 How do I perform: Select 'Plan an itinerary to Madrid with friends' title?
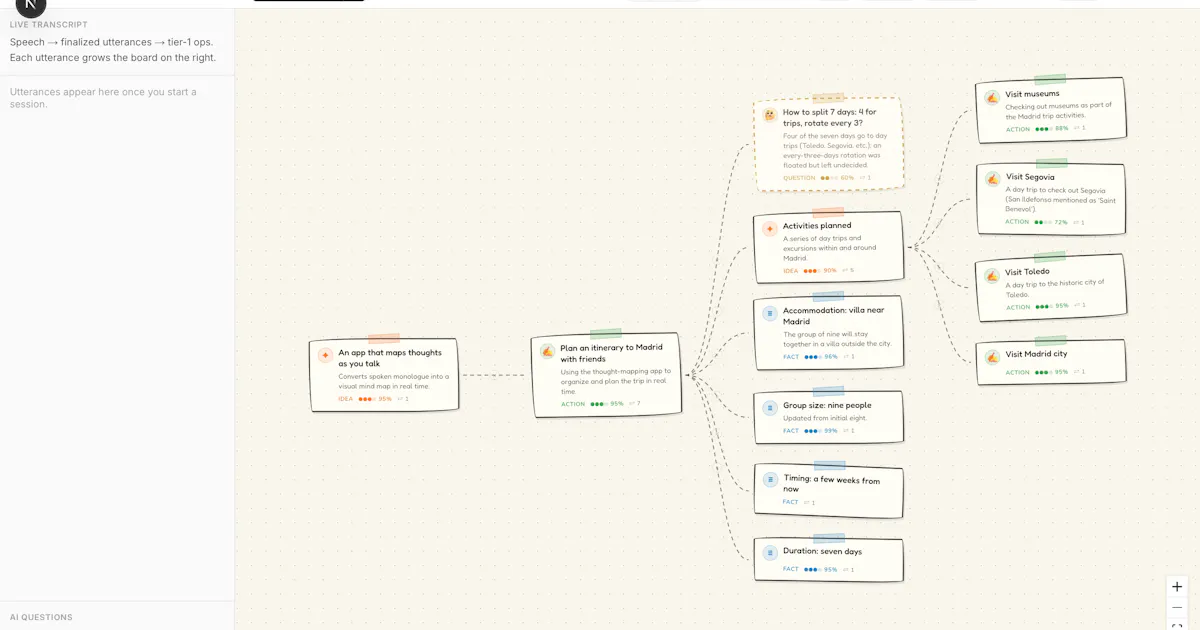point(611,353)
